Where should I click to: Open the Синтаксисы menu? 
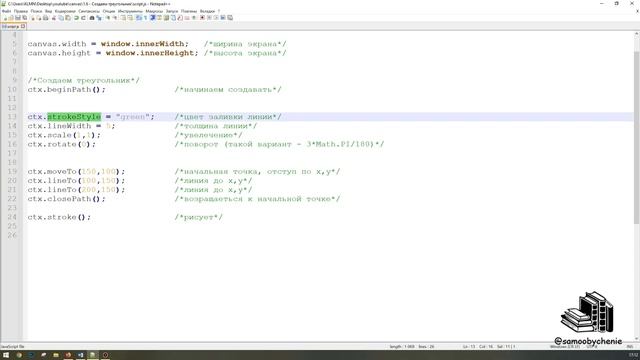point(89,11)
